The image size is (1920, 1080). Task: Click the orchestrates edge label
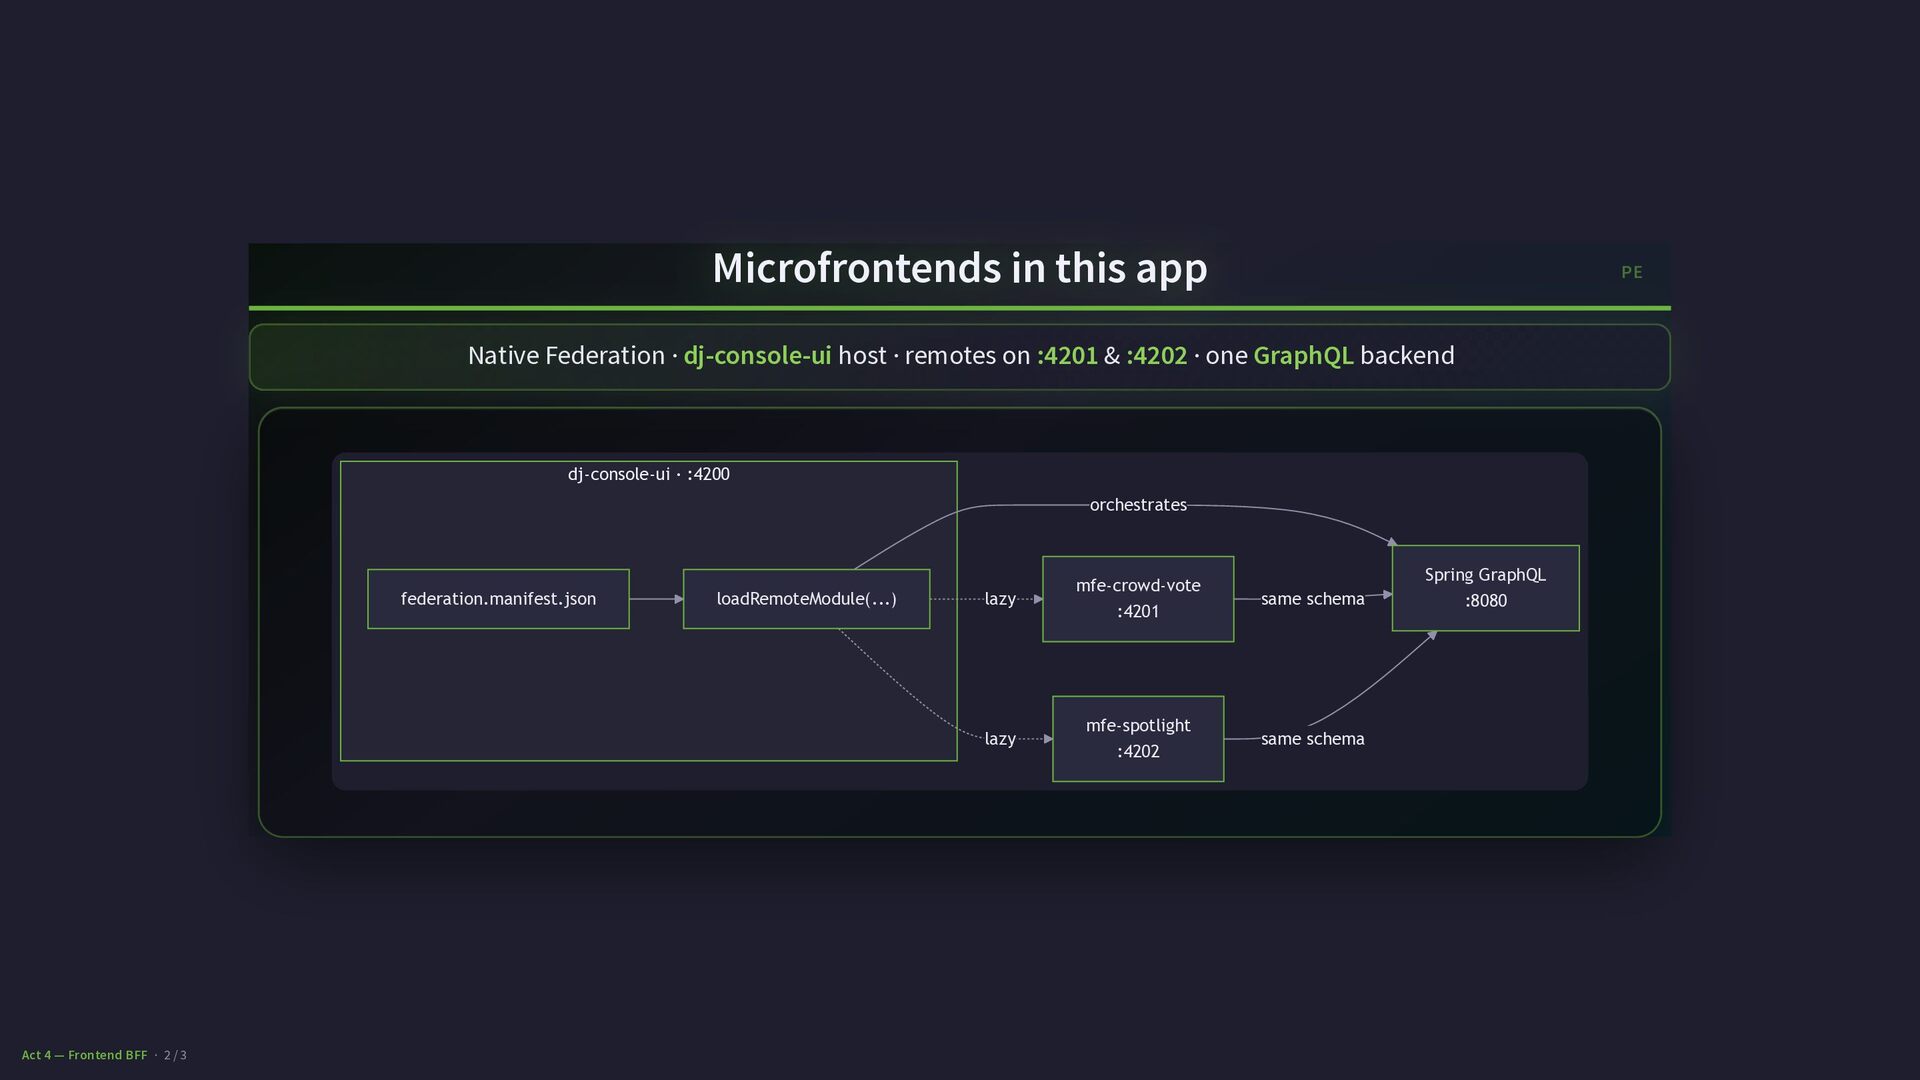1138,505
